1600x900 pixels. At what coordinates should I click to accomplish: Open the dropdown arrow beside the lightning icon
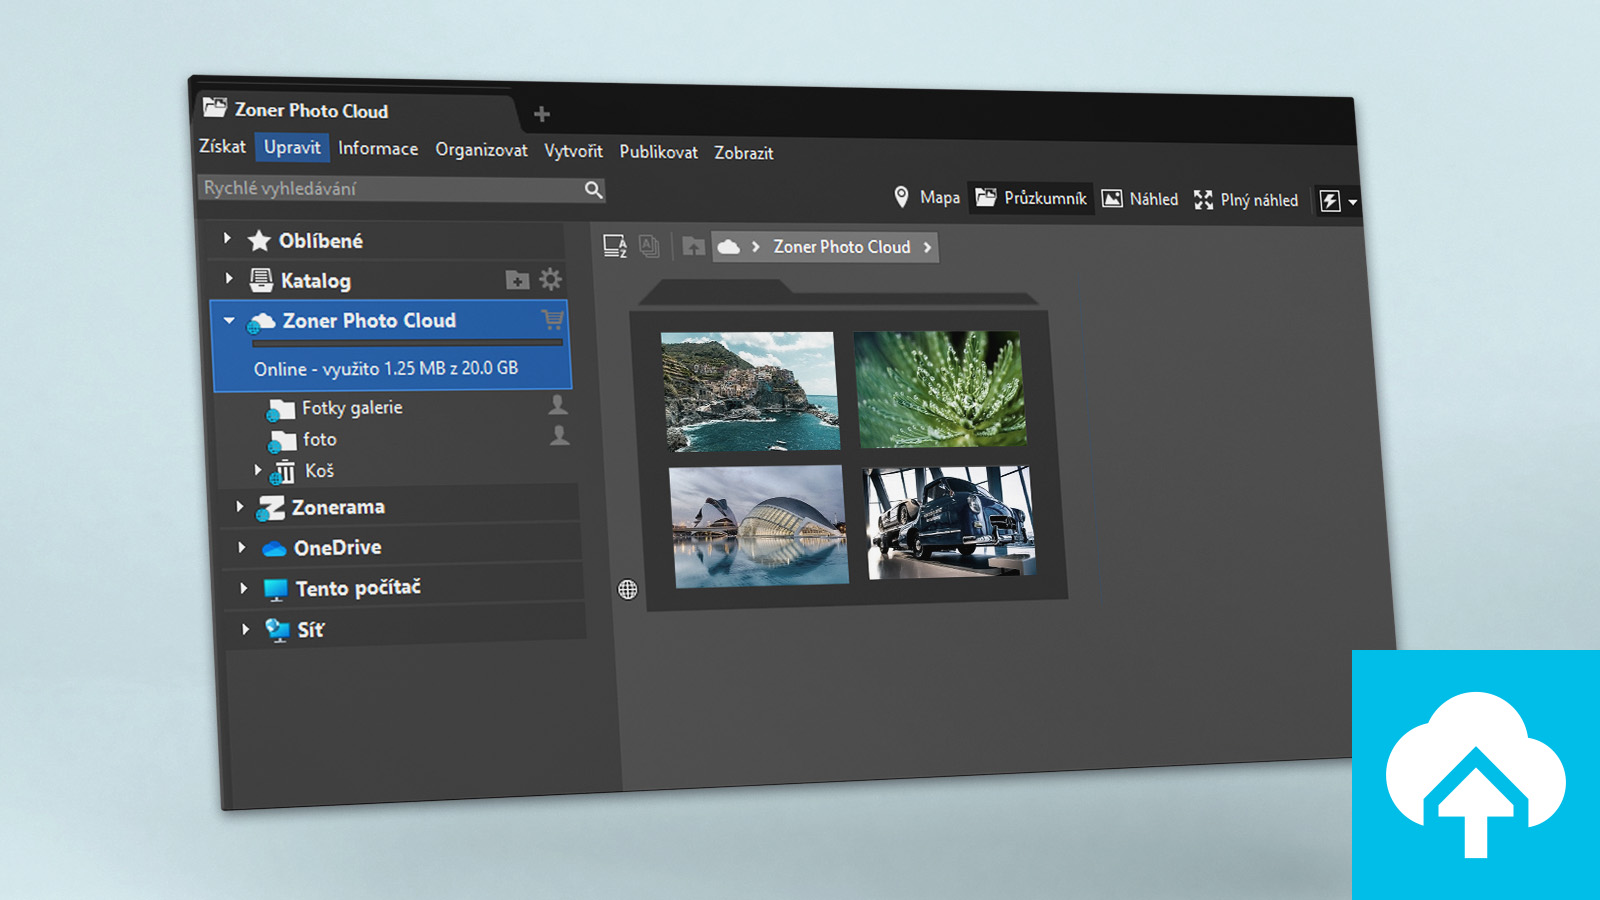[1353, 202]
